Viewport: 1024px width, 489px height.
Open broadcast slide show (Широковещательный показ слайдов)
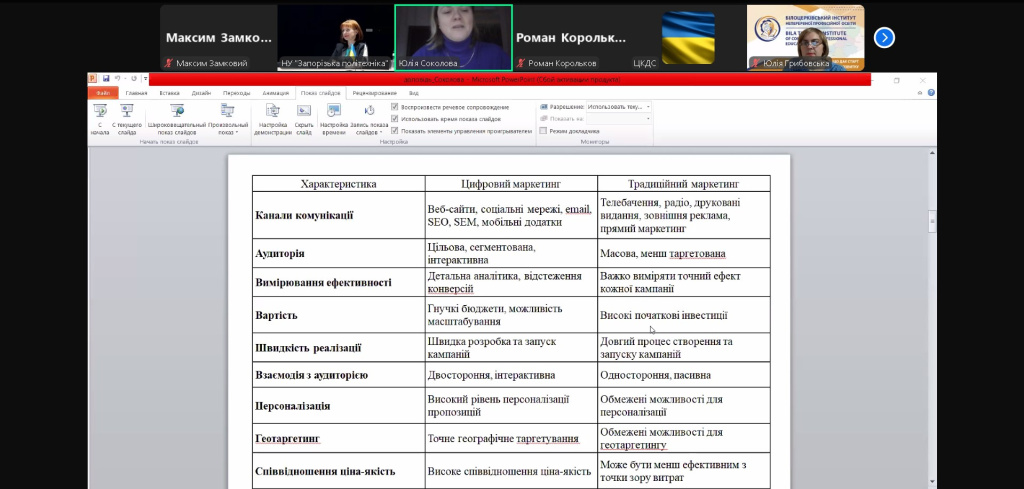[x=176, y=119]
